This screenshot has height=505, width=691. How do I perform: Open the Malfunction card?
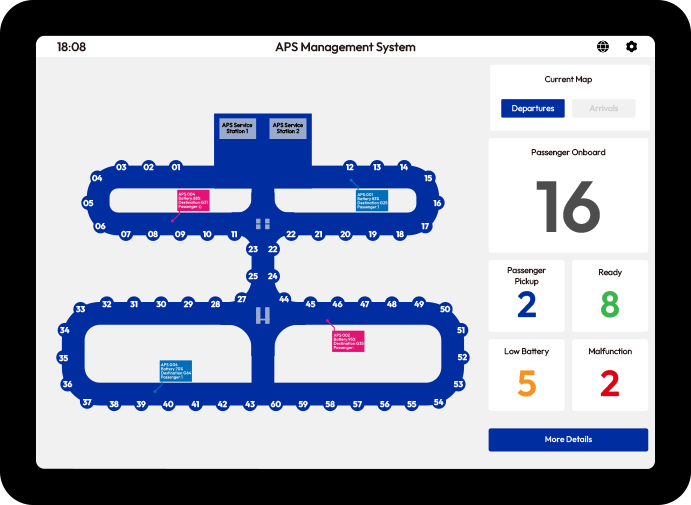[610, 375]
